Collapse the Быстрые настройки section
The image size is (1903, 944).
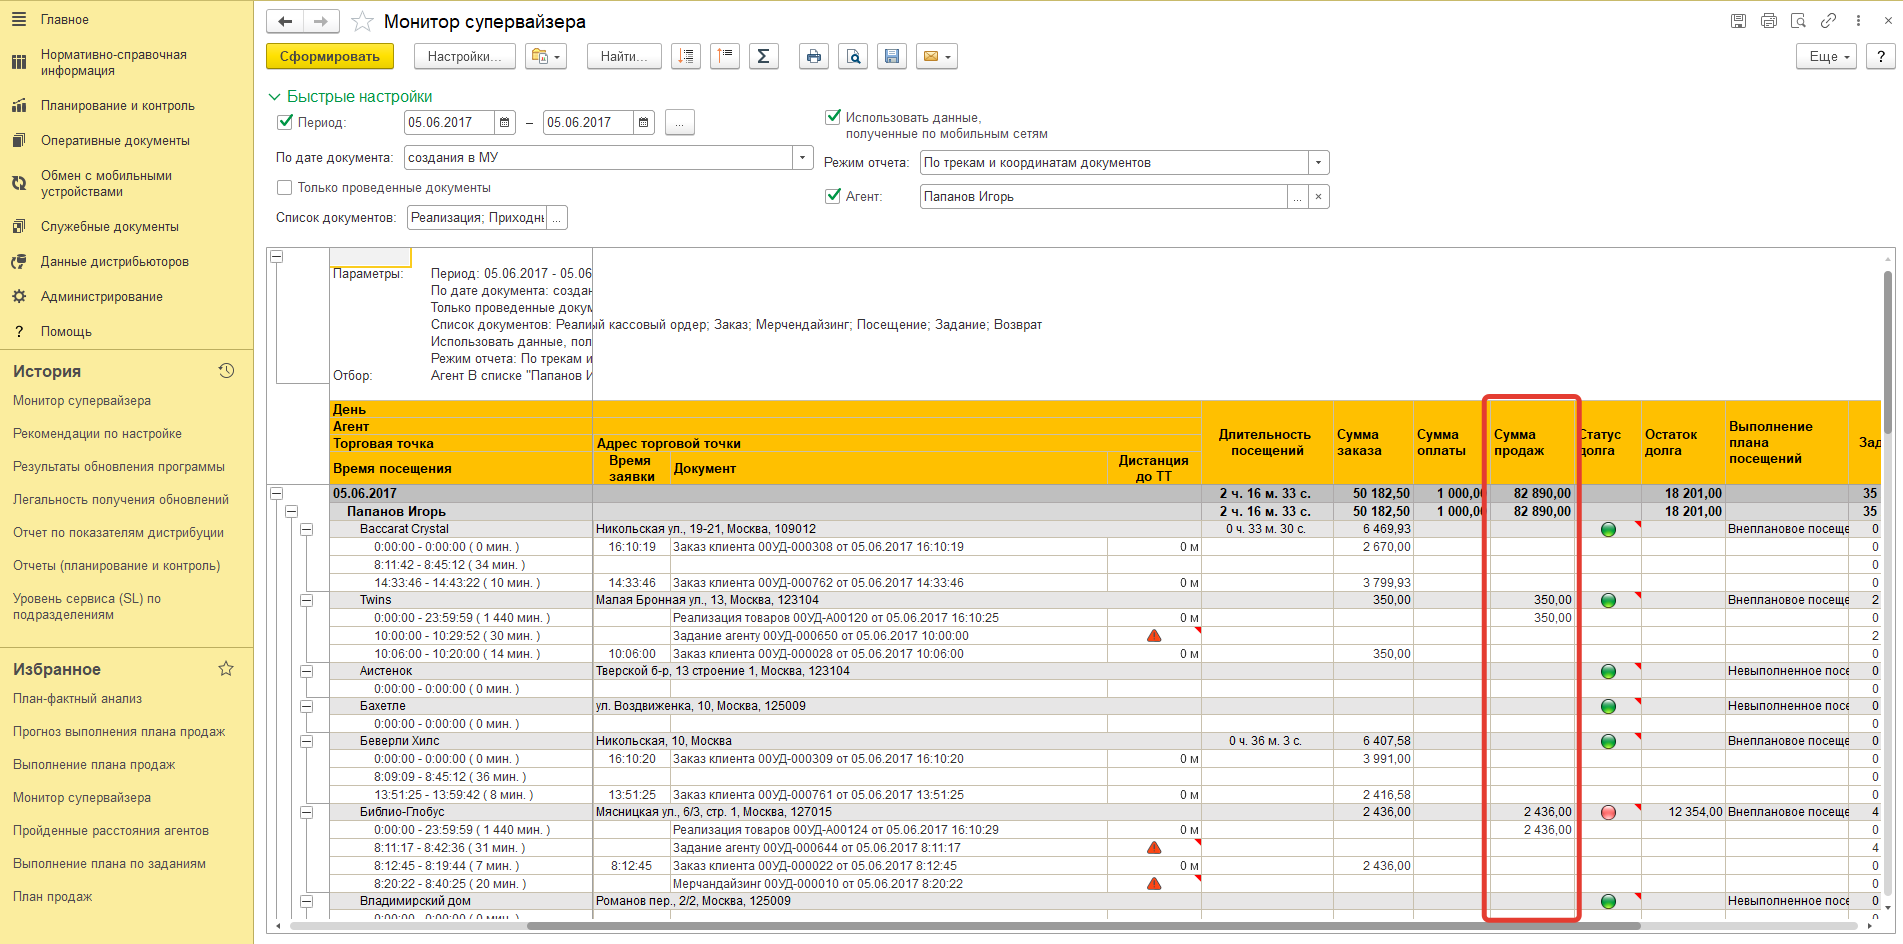(275, 97)
